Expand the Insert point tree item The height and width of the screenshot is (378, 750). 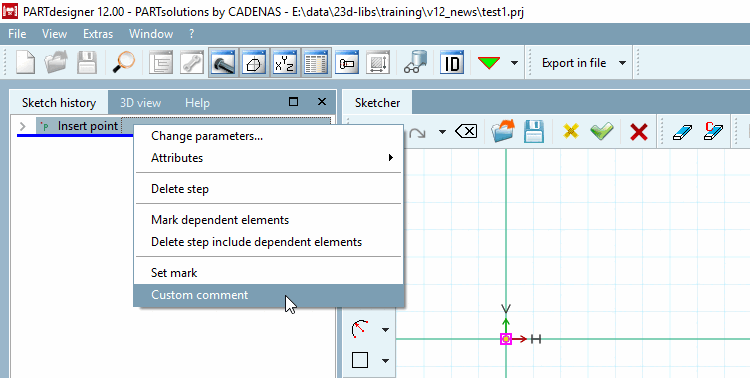click(22, 126)
